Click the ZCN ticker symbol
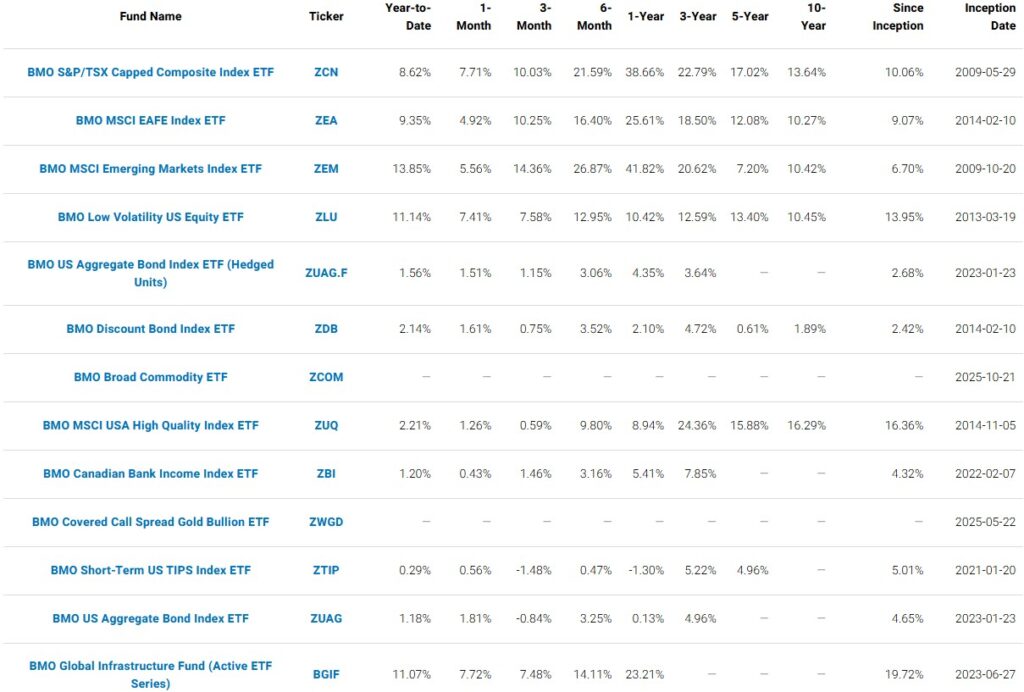 coord(326,72)
